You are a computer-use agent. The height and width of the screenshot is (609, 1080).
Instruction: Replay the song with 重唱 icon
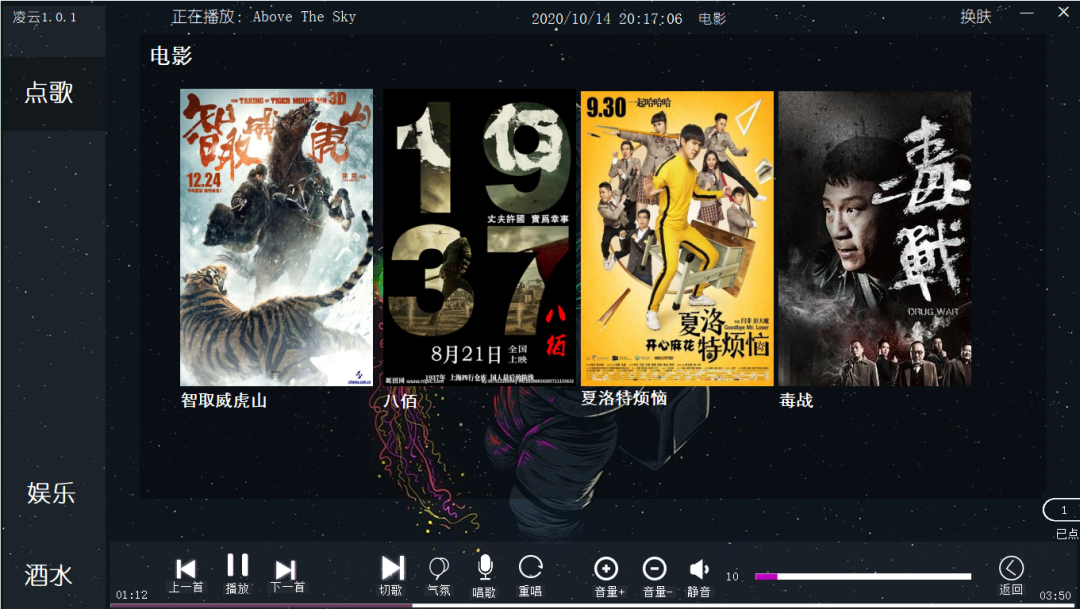530,568
